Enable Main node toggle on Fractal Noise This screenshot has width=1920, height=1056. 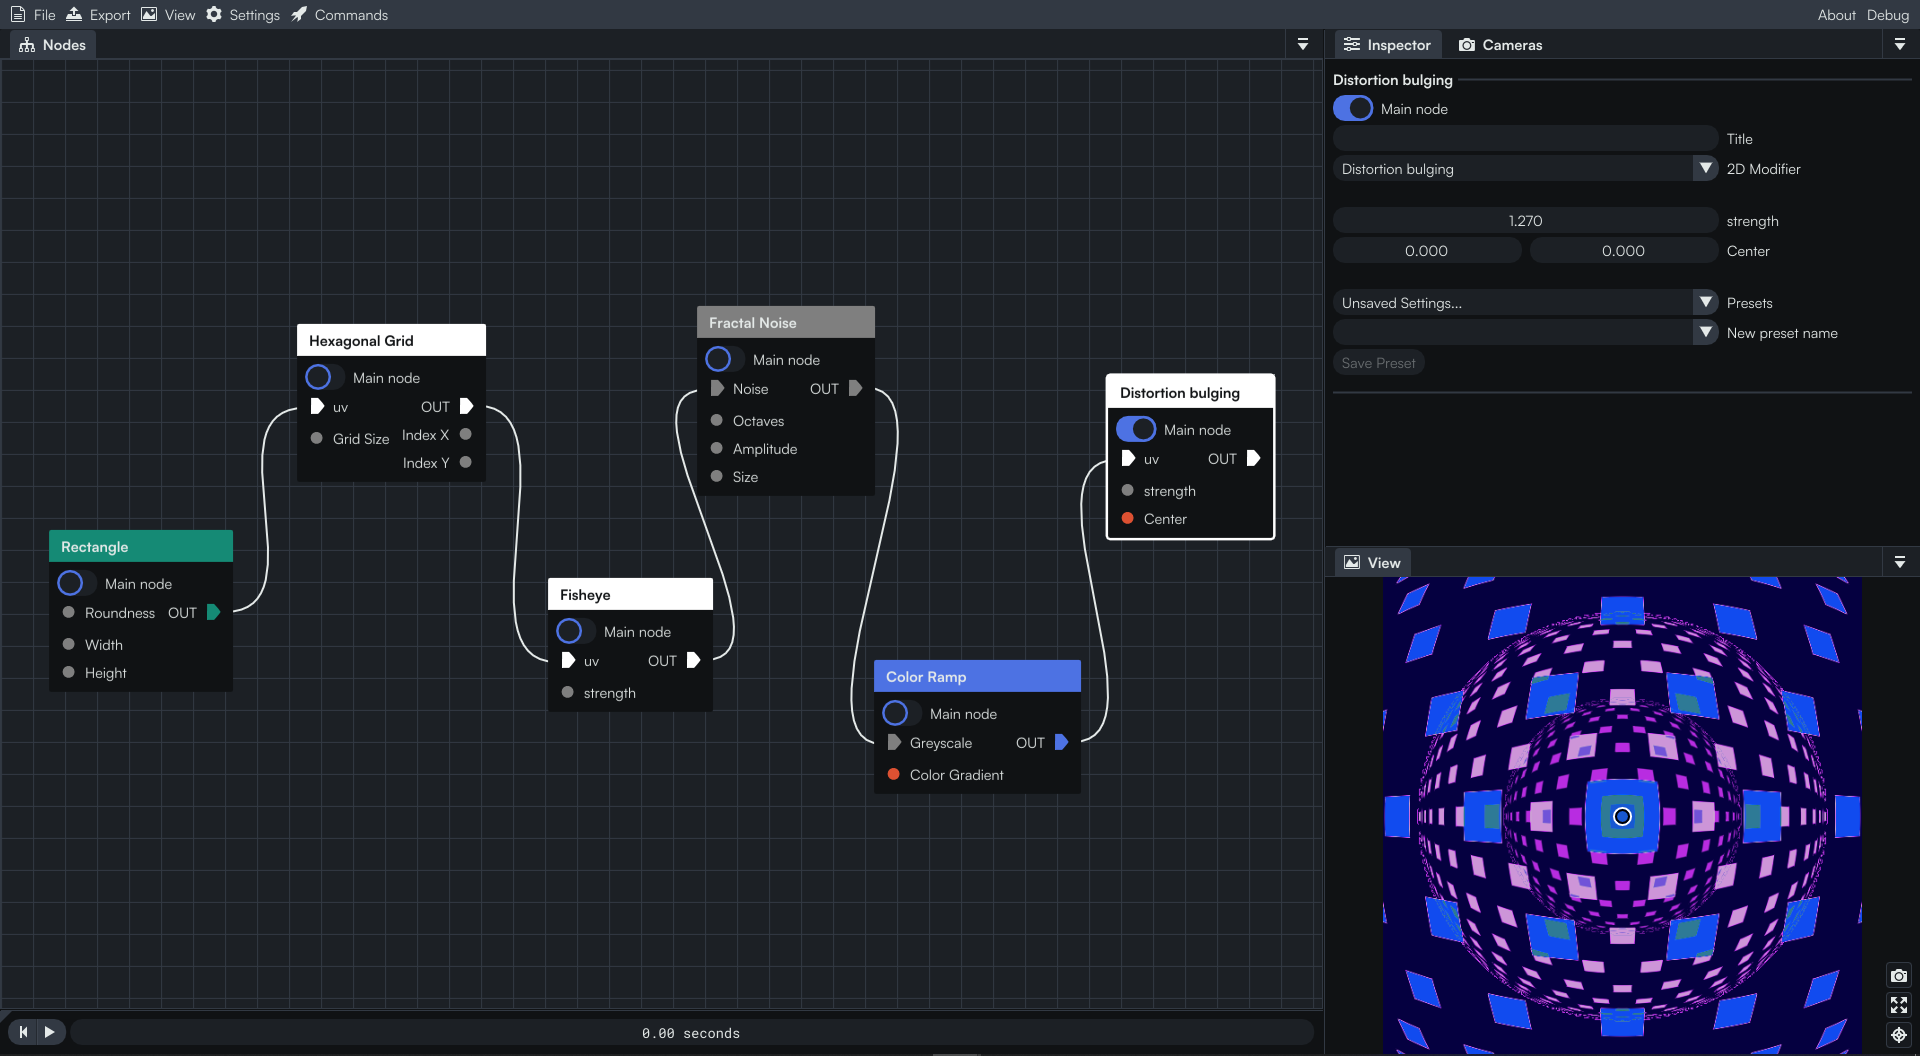tap(723, 359)
